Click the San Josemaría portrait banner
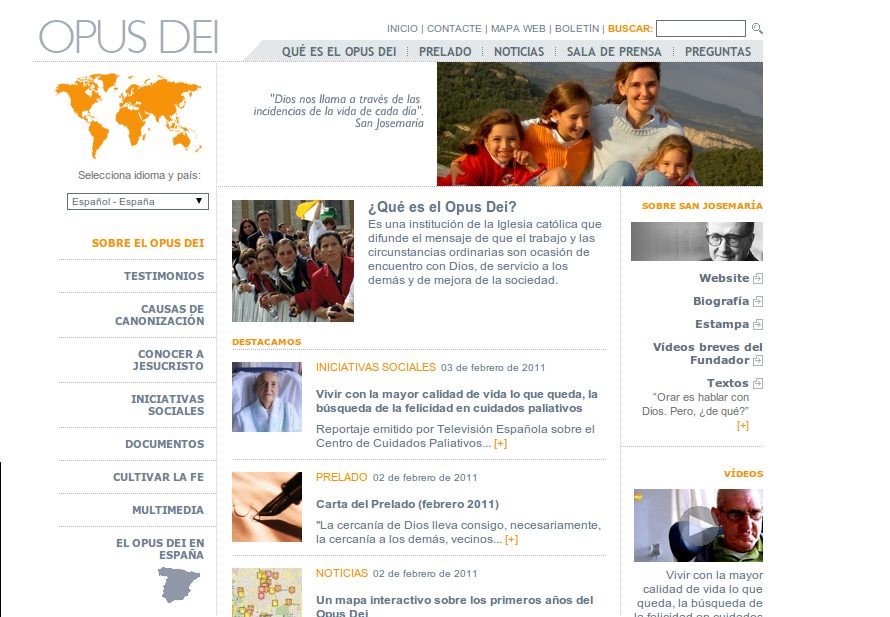 pos(697,241)
